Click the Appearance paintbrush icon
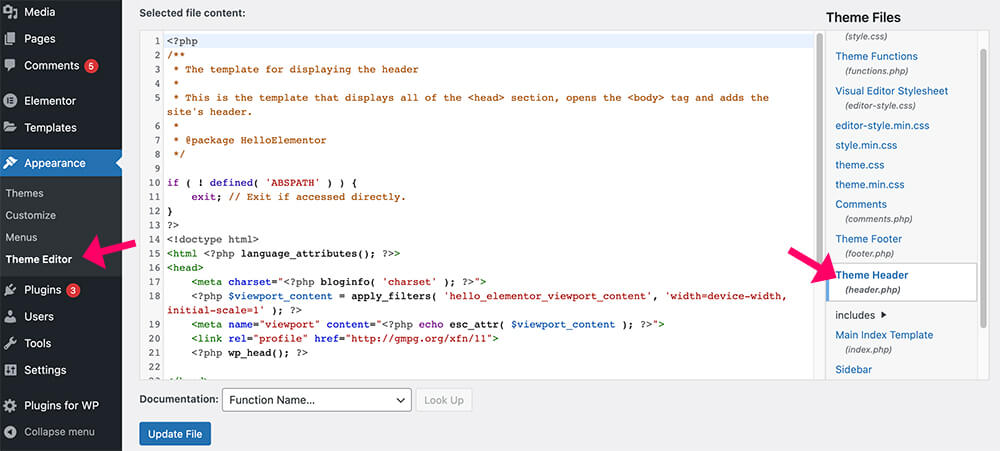 click(10, 163)
